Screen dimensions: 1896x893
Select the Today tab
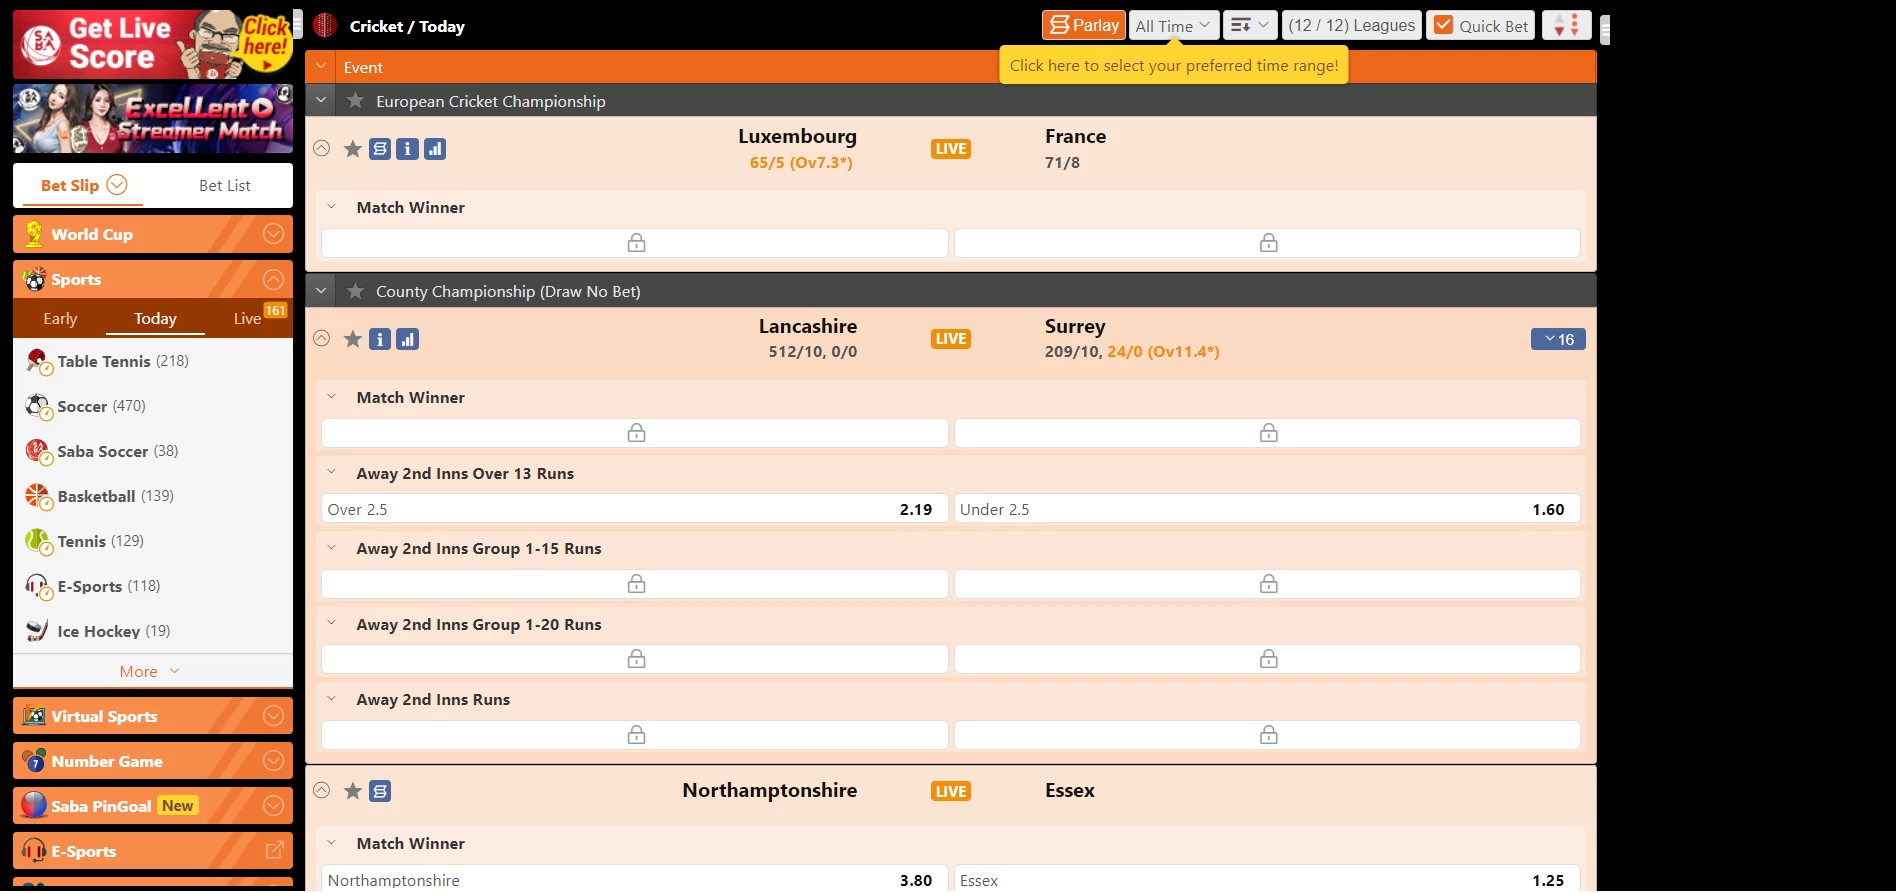(x=155, y=318)
